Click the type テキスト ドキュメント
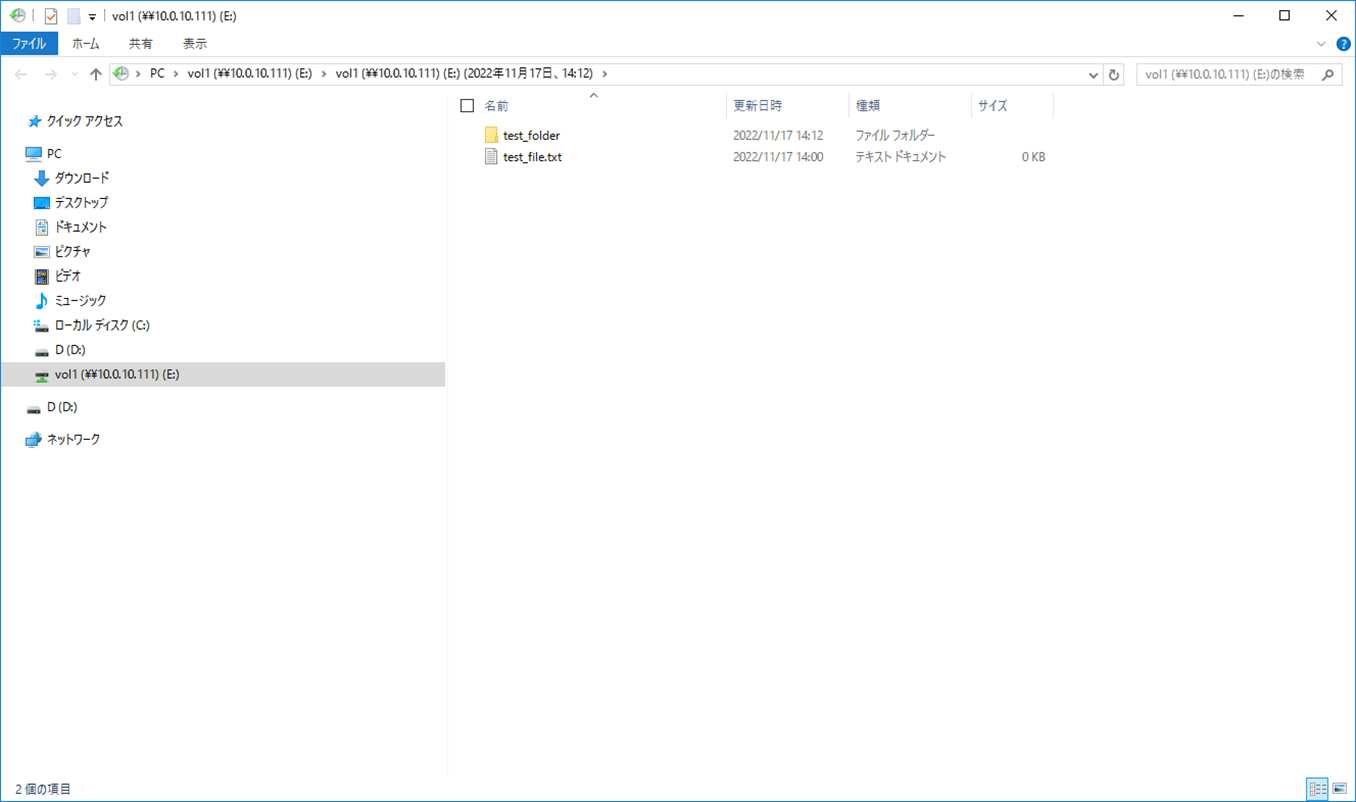 (x=900, y=157)
